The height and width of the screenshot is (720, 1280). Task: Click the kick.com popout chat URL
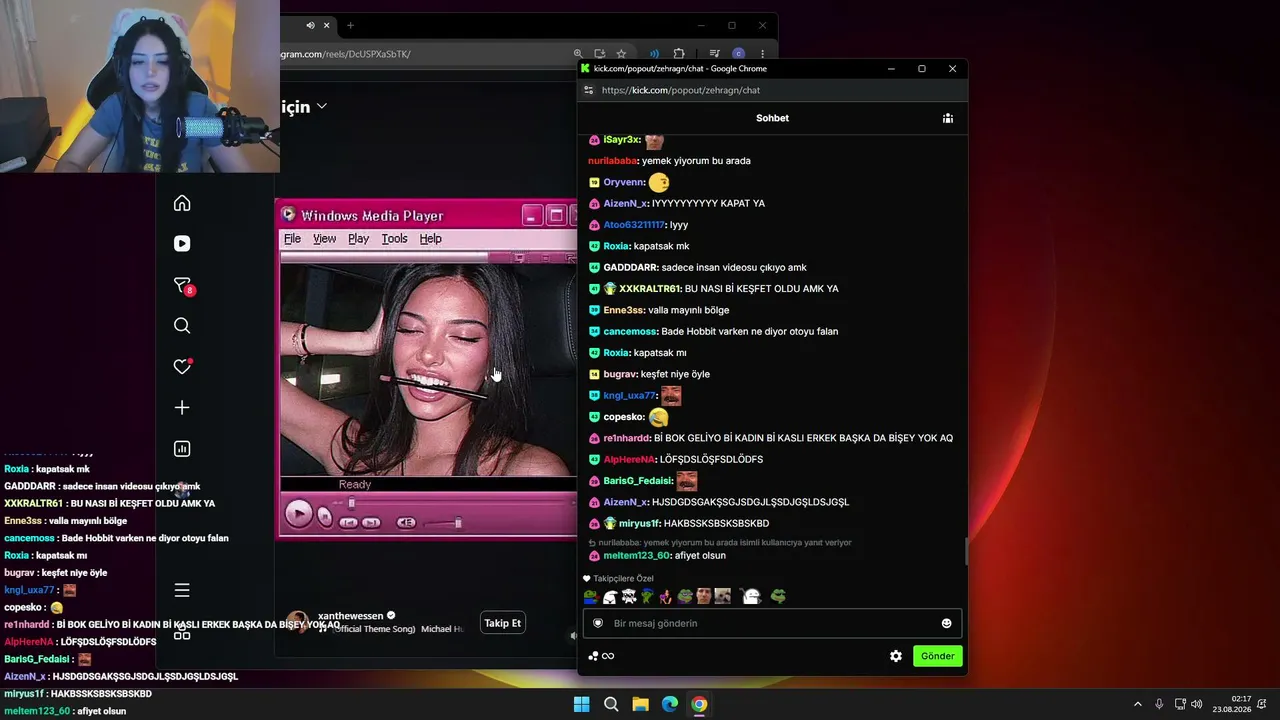pos(681,90)
